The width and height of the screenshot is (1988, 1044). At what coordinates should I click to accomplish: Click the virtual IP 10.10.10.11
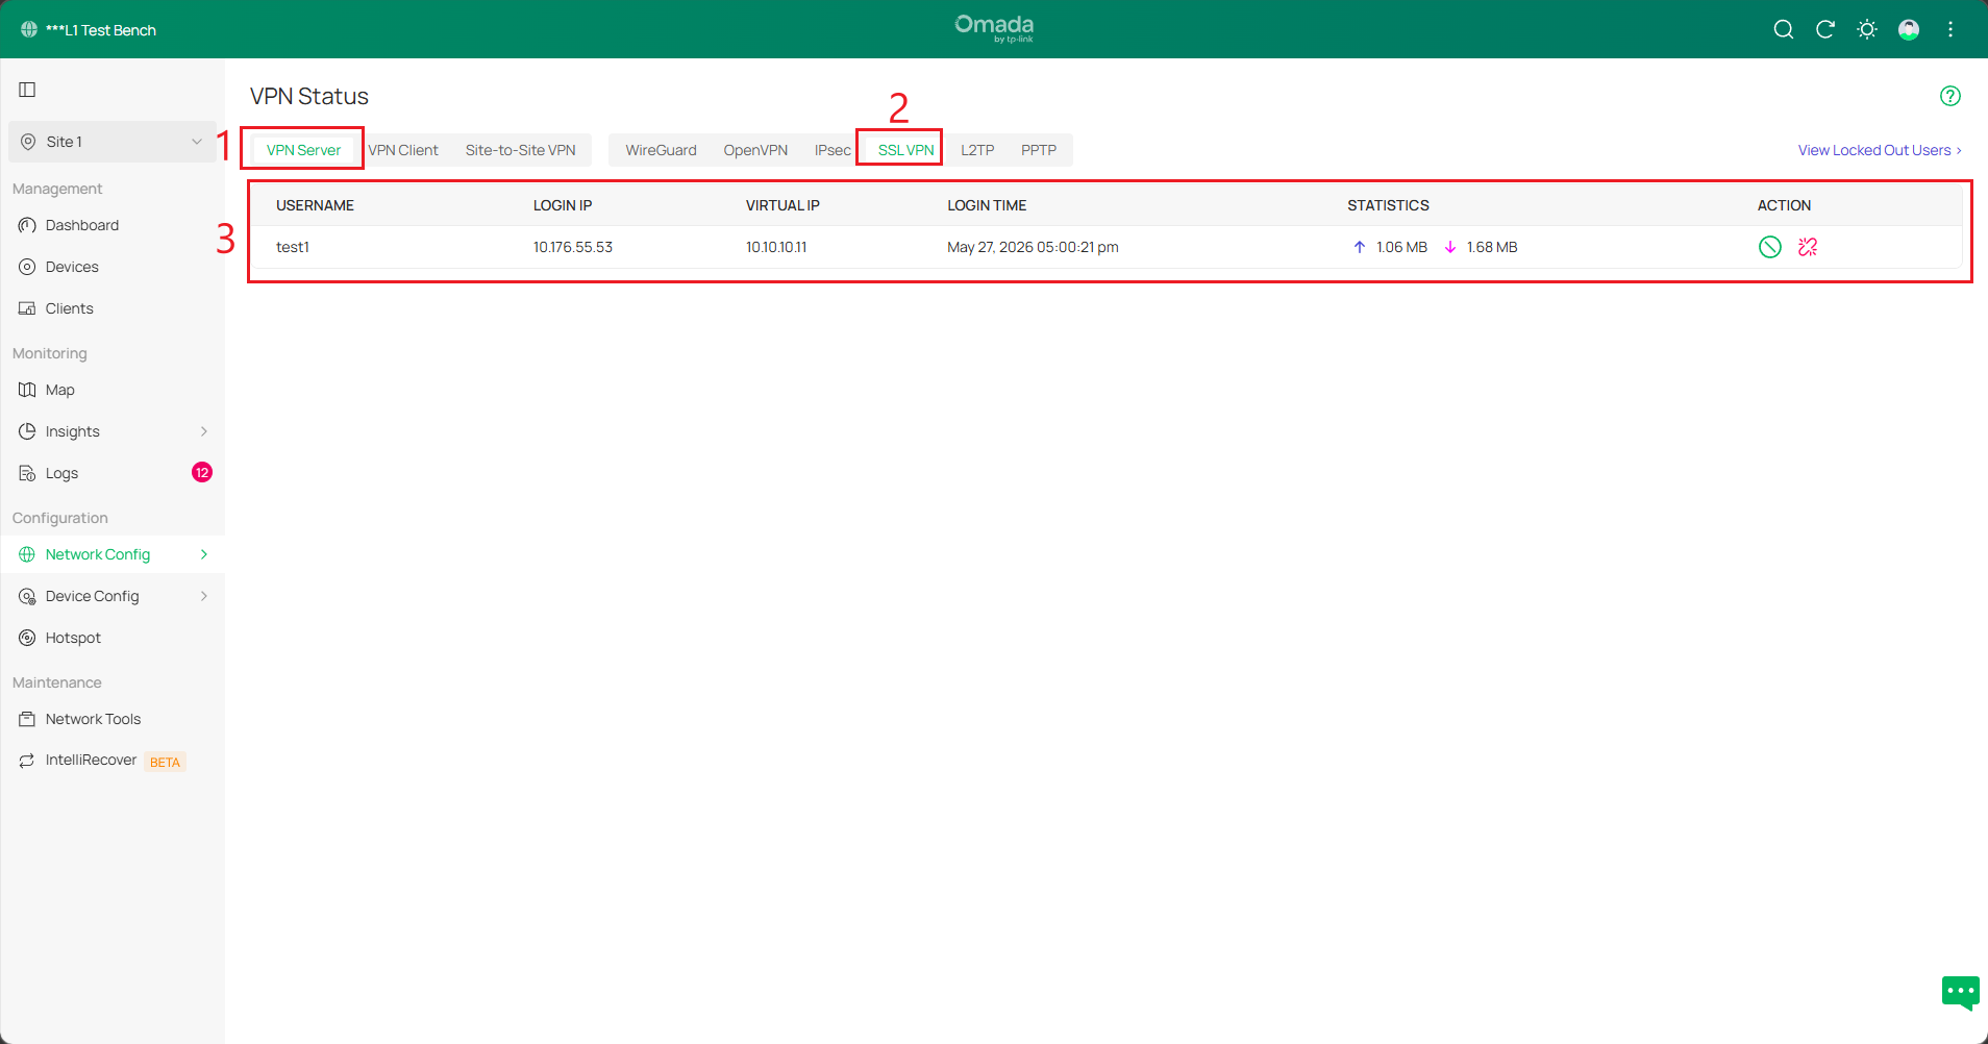click(776, 247)
